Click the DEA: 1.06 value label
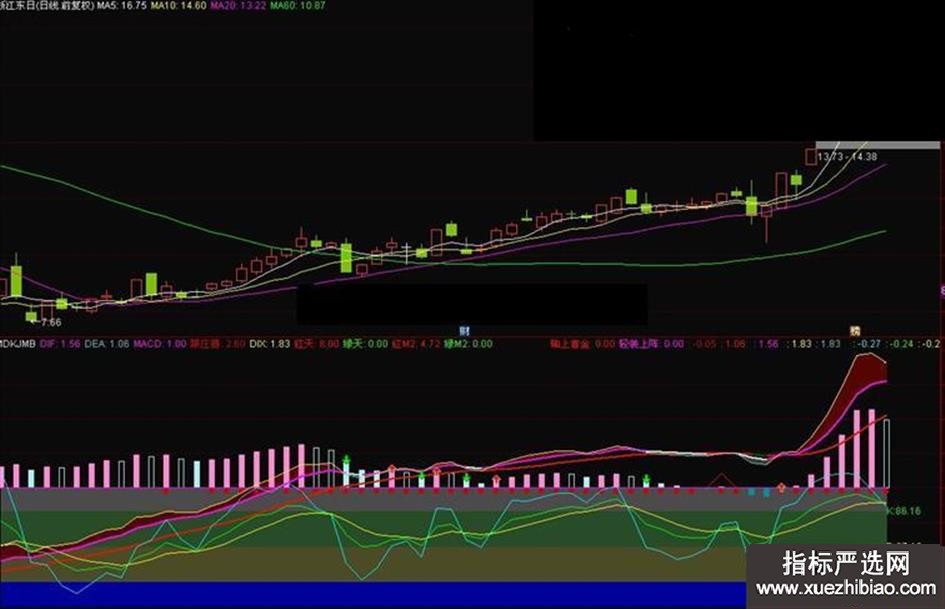This screenshot has width=945, height=609. pos(107,344)
